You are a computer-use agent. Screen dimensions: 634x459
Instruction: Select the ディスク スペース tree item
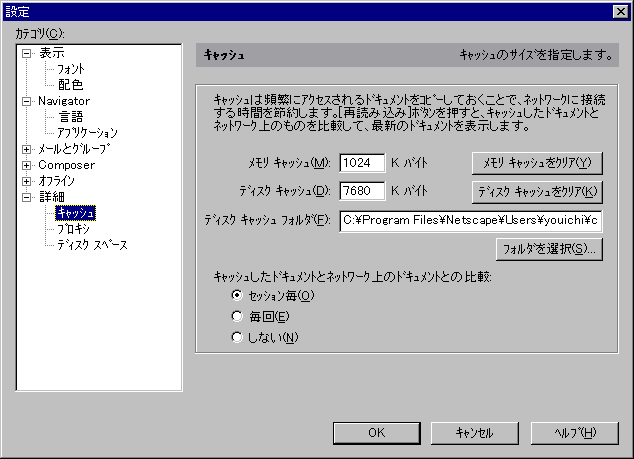pyautogui.click(x=92, y=245)
